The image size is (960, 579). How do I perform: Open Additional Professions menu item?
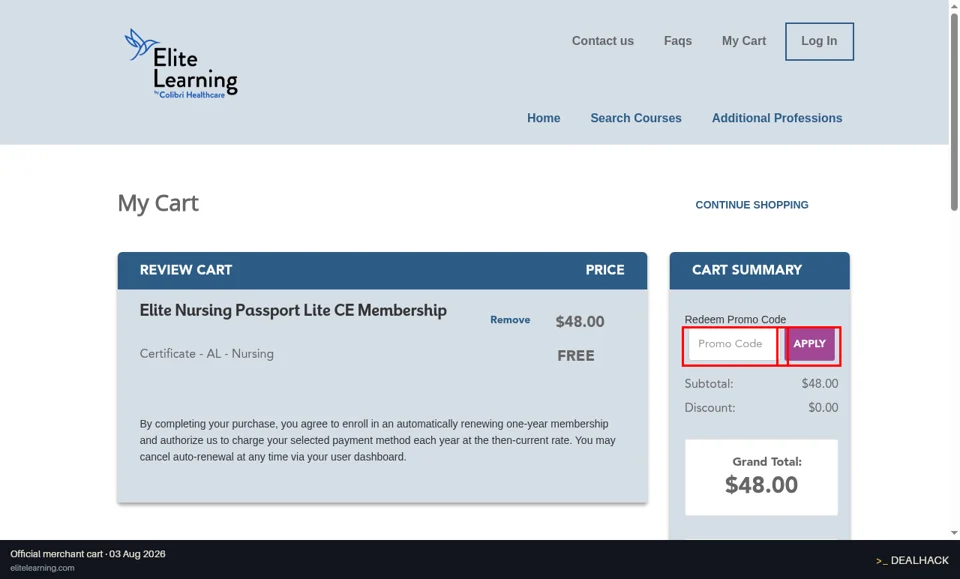776,118
